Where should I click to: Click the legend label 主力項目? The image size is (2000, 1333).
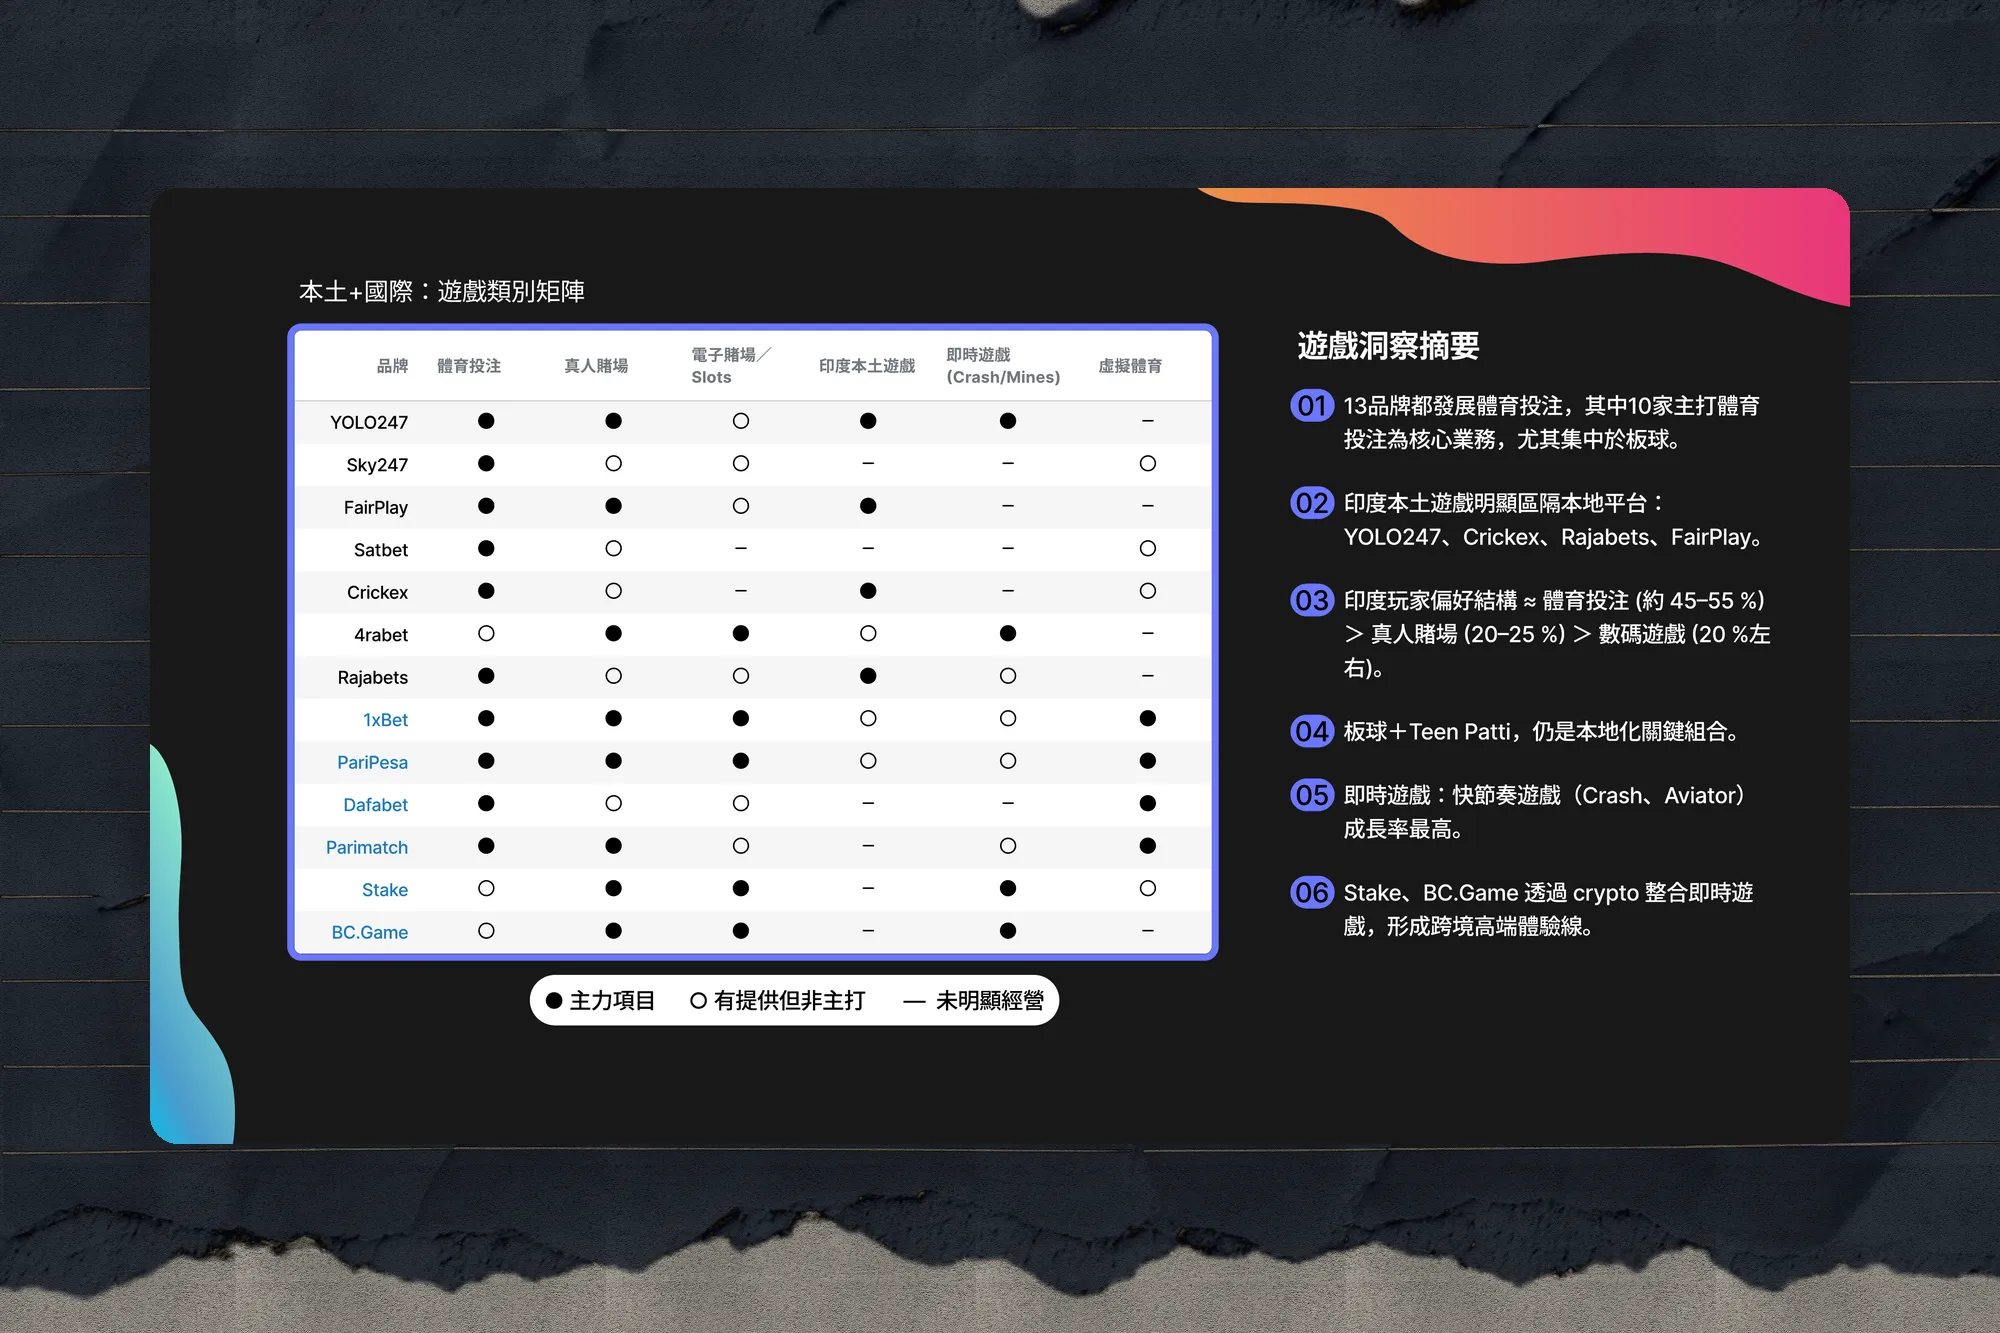click(x=612, y=1000)
